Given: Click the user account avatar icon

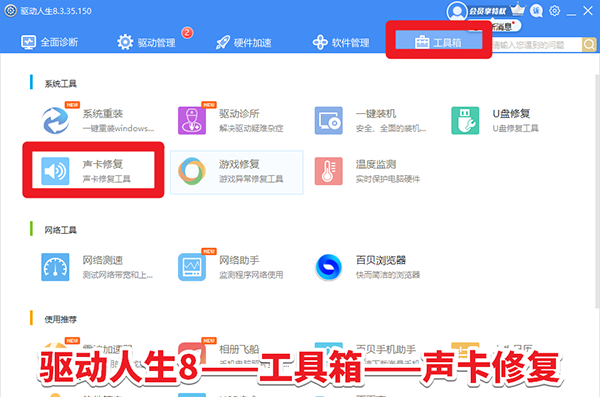Looking at the screenshot, I should pyautogui.click(x=457, y=11).
